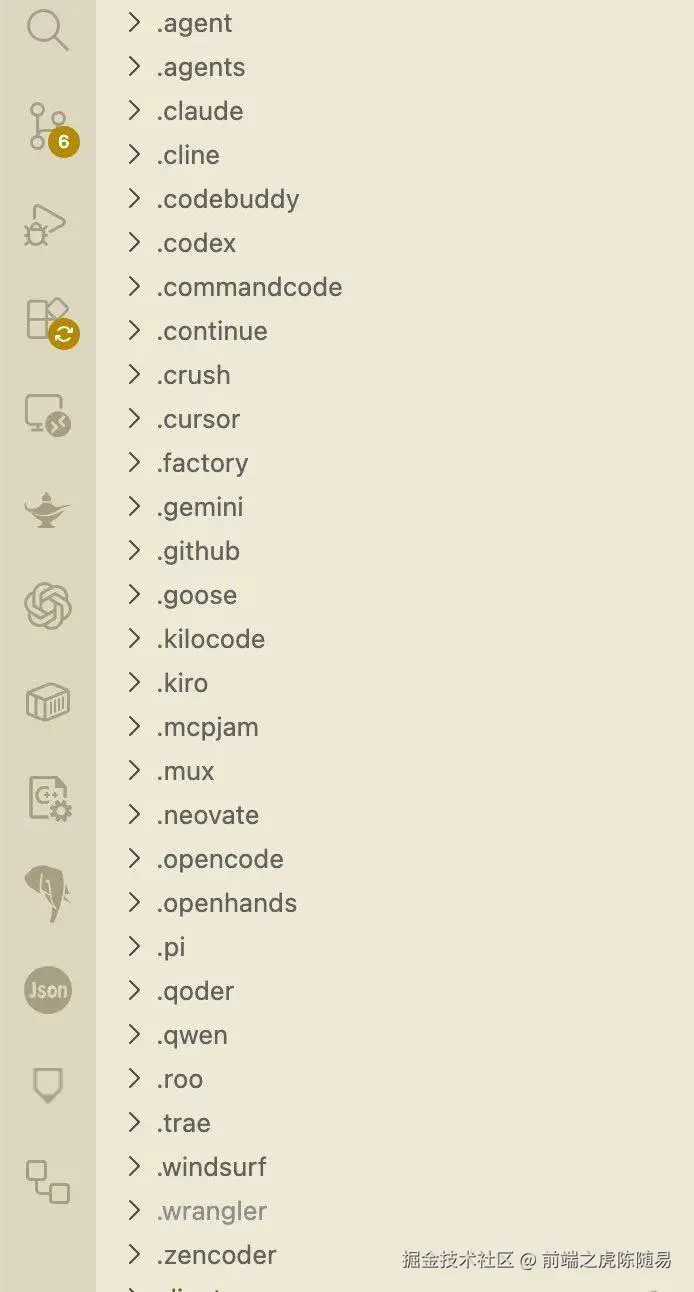
Task: Open the PostgreSQL elephant icon
Action: tap(47, 893)
